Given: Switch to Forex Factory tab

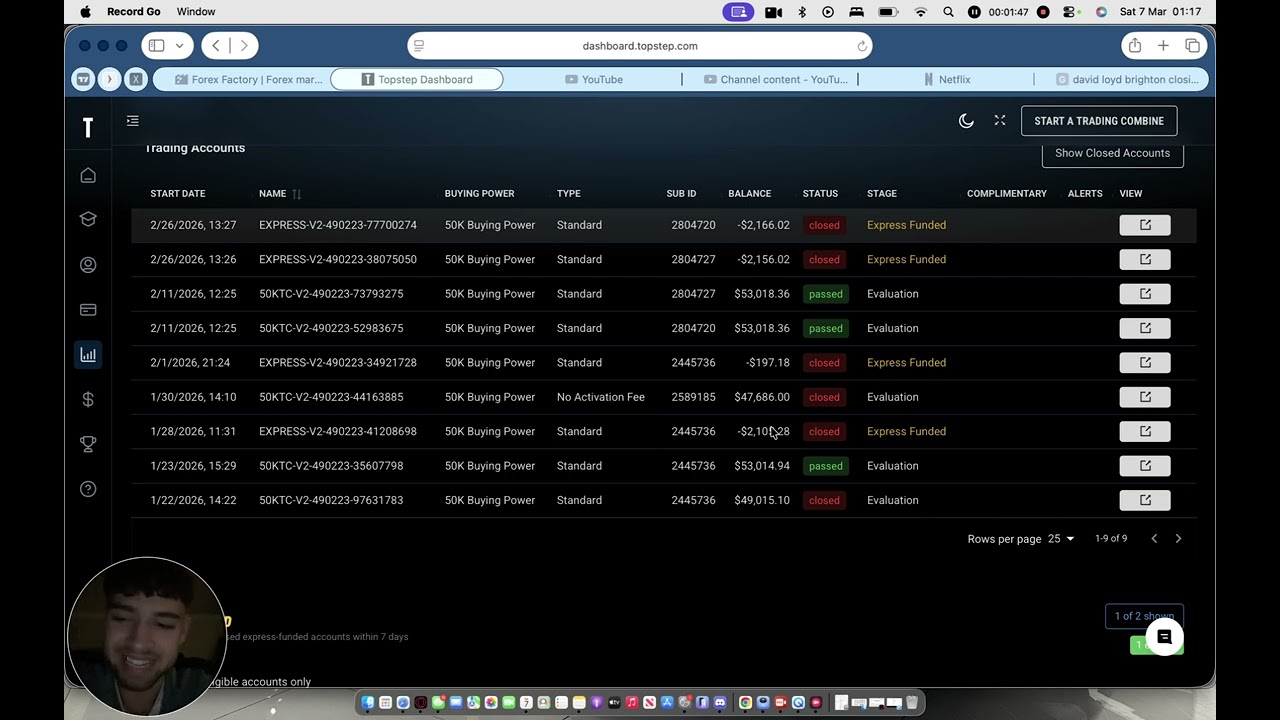Looking at the screenshot, I should tap(249, 80).
